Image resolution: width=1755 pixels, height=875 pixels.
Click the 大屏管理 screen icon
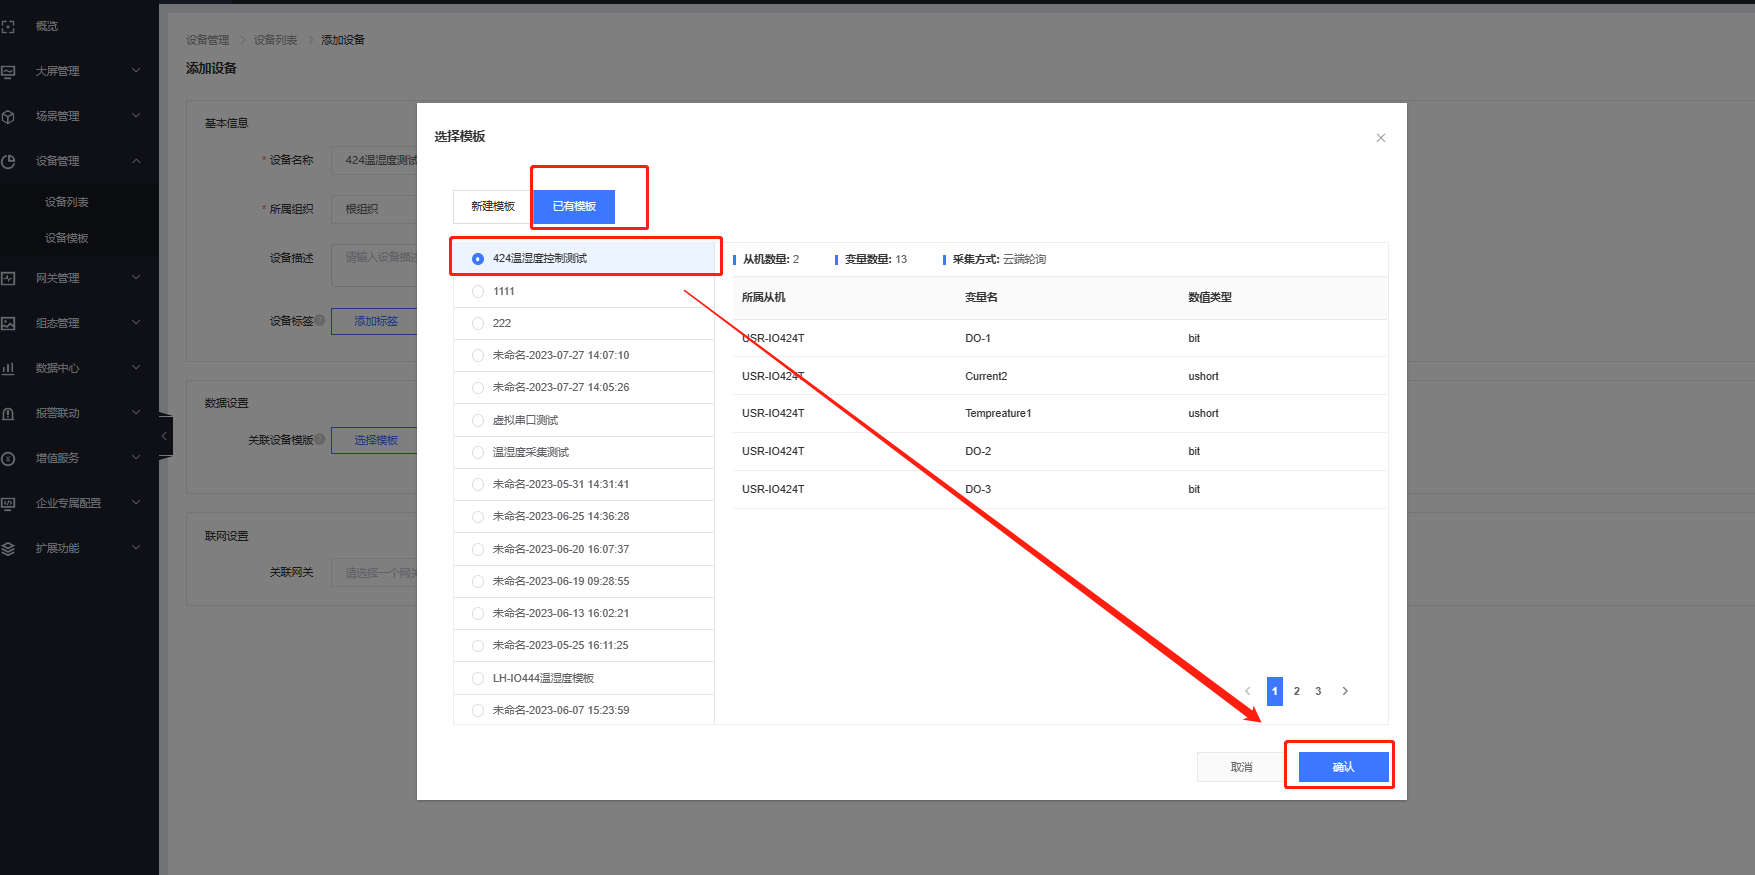(8, 72)
